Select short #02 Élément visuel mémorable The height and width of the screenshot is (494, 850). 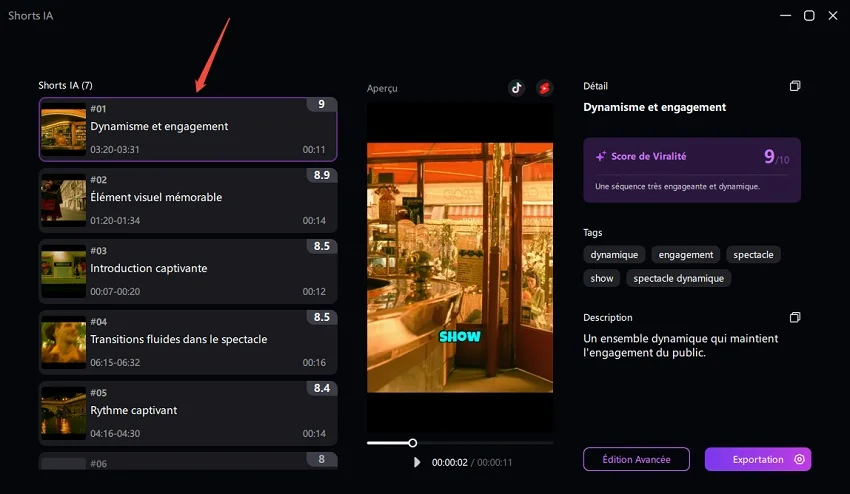coord(188,200)
